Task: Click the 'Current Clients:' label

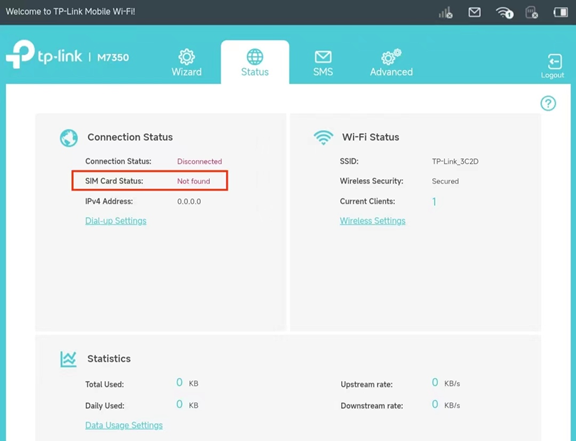Action: [367, 201]
